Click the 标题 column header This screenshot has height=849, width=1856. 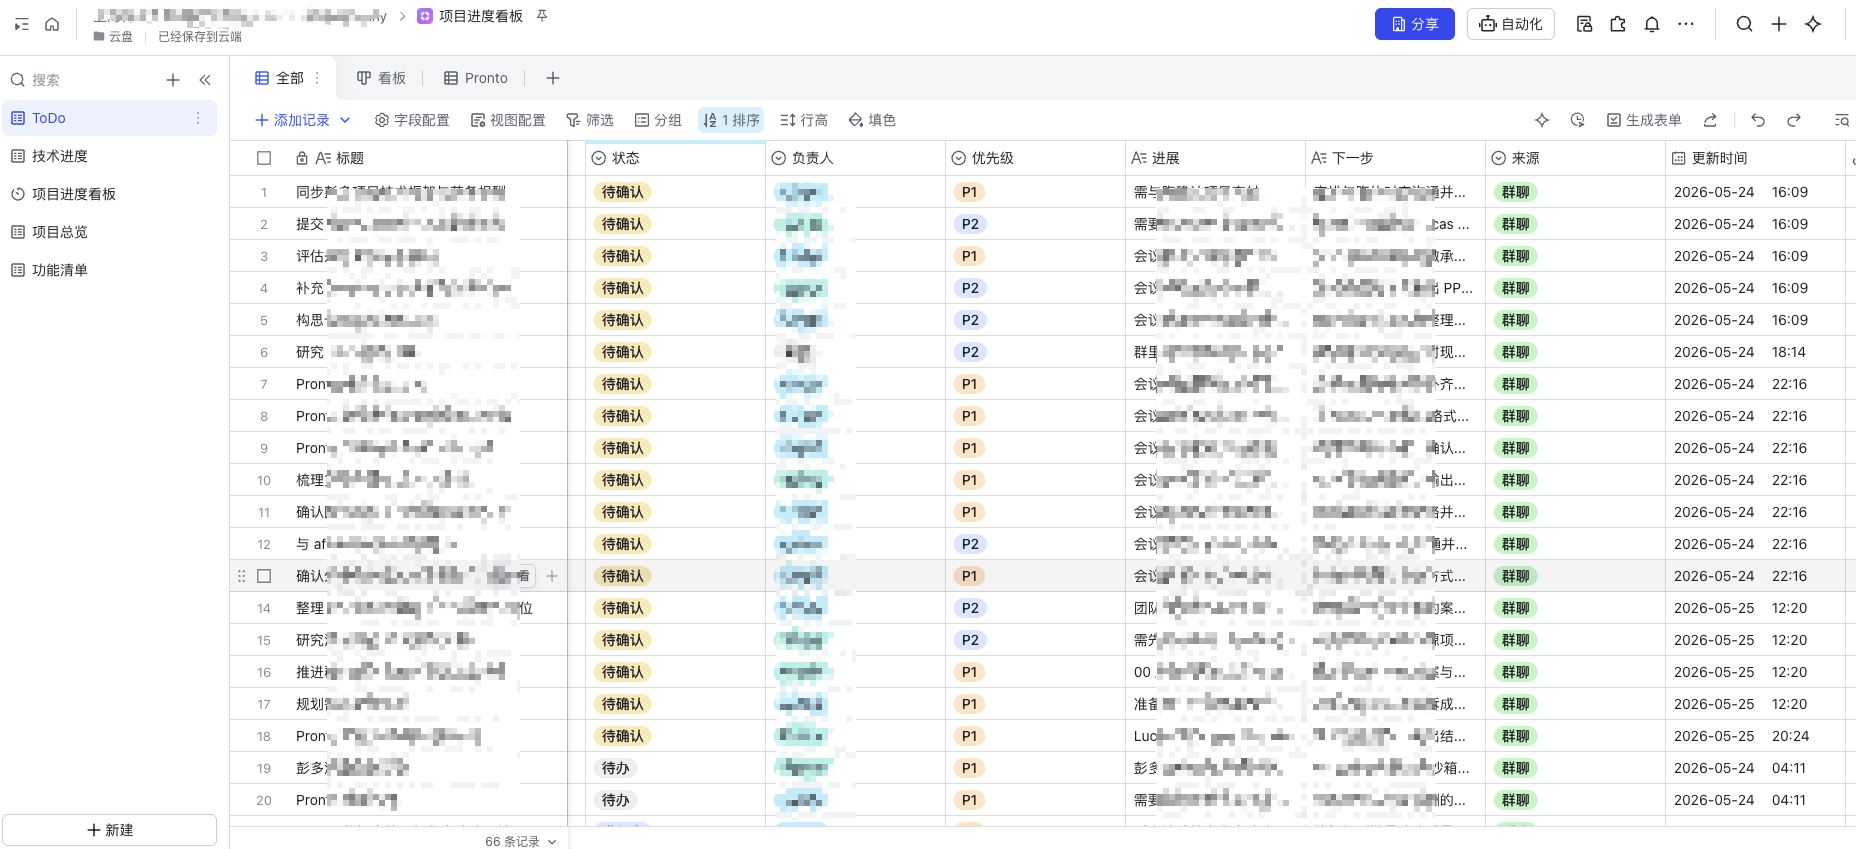tap(430, 158)
